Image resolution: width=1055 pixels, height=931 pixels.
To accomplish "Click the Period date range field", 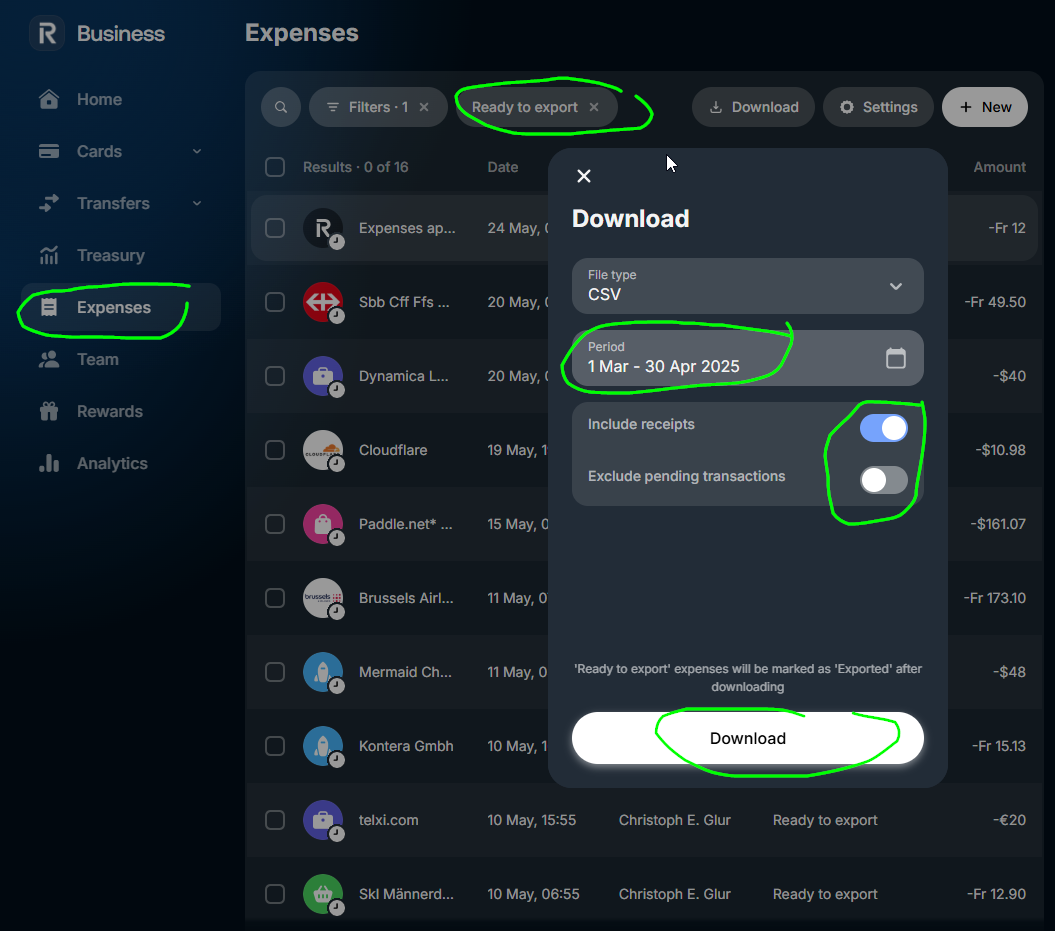I will [748, 358].
